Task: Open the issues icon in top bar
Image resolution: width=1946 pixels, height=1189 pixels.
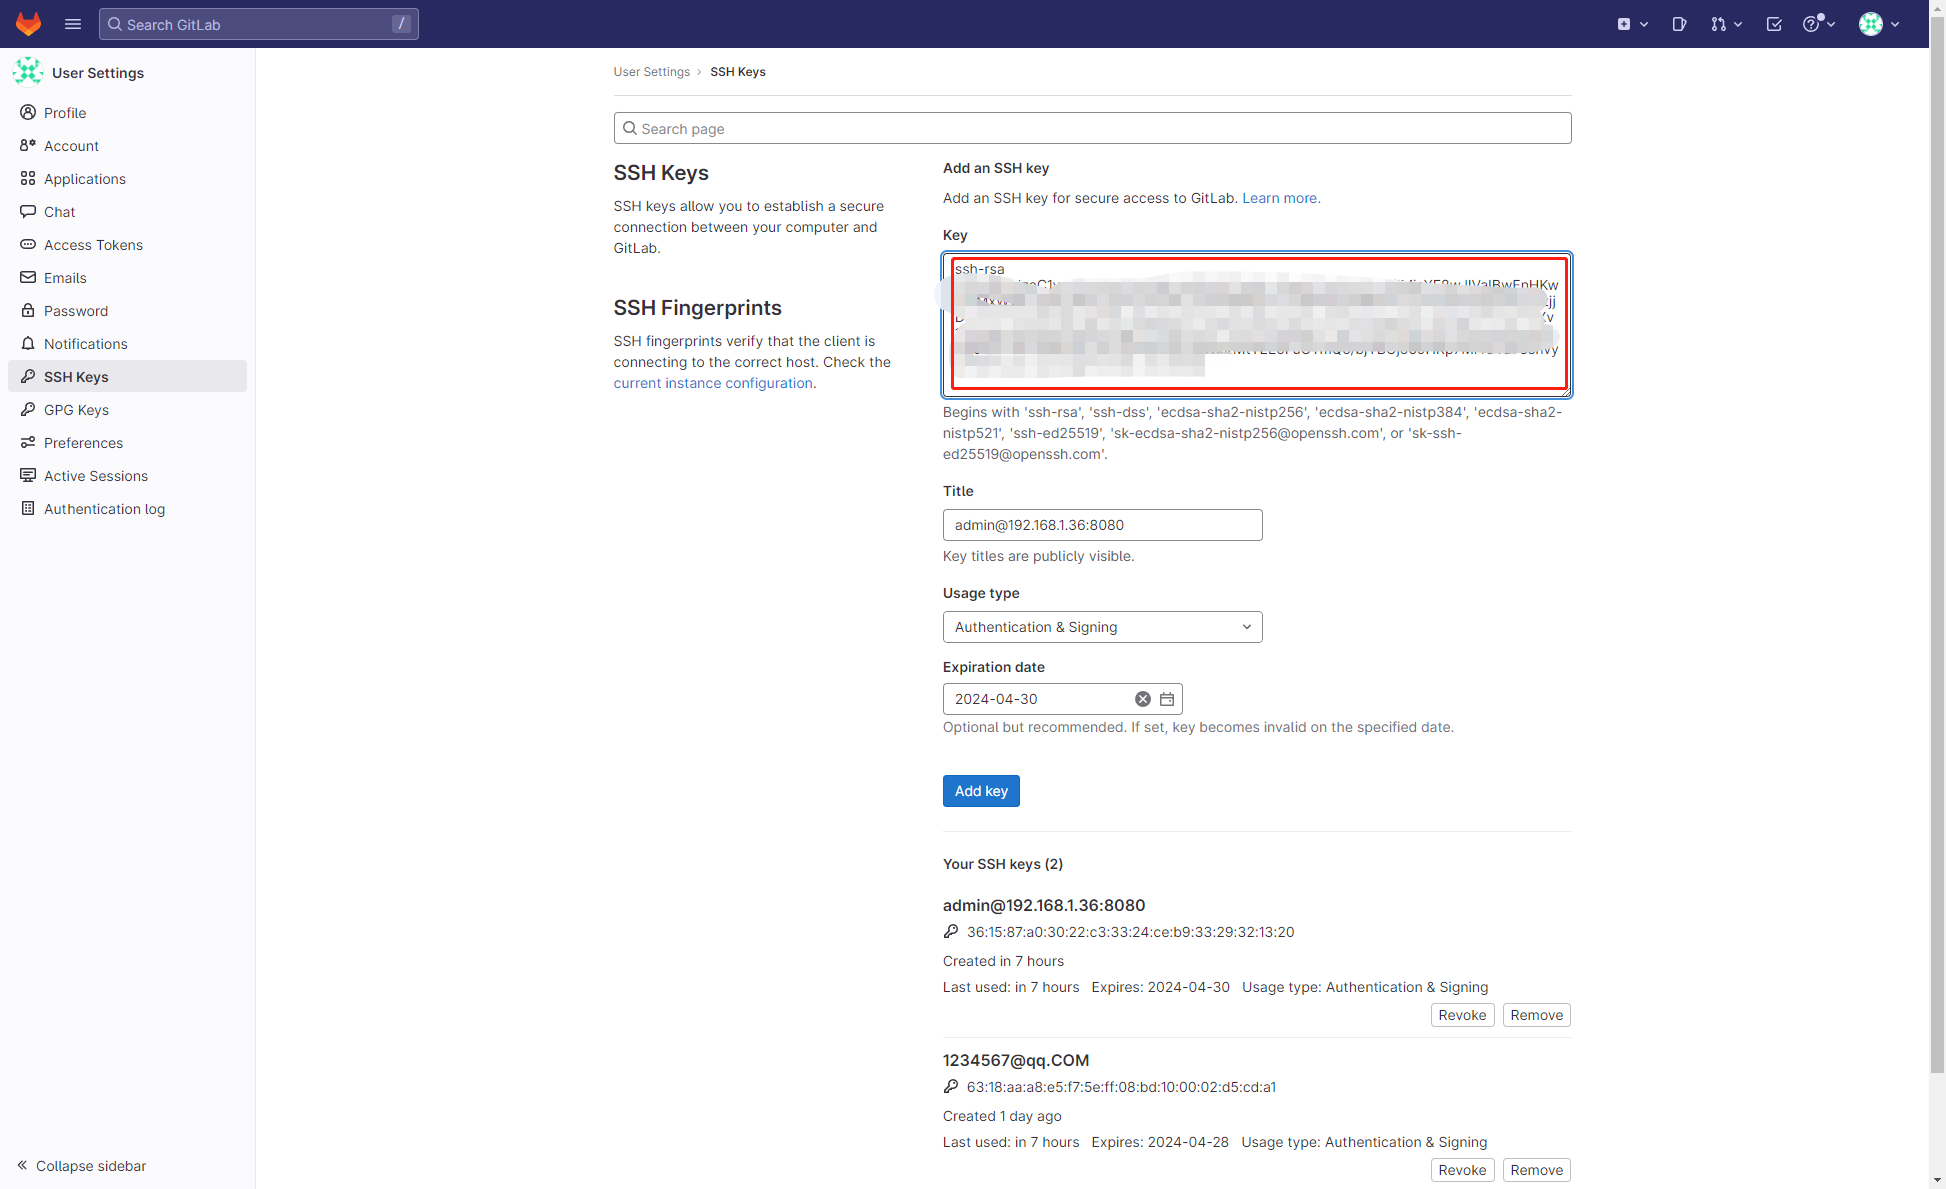Action: [1679, 24]
